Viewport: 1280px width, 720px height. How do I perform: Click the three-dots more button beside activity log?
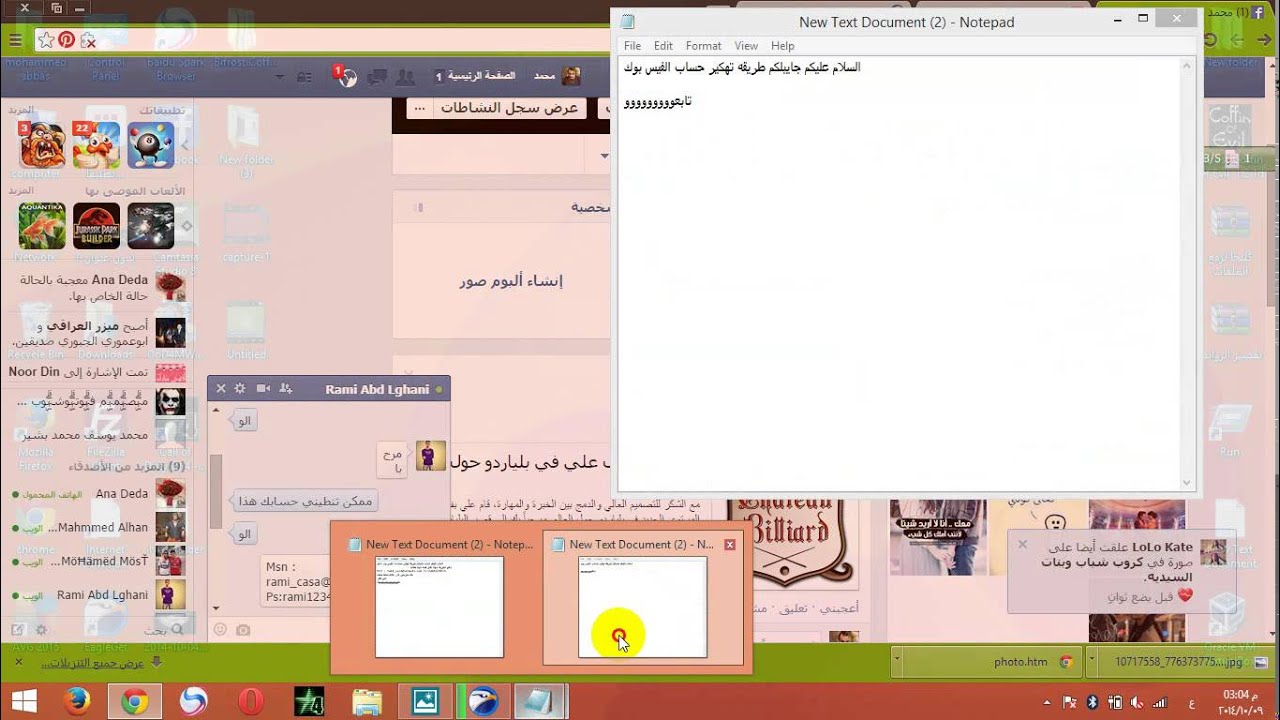[420, 107]
